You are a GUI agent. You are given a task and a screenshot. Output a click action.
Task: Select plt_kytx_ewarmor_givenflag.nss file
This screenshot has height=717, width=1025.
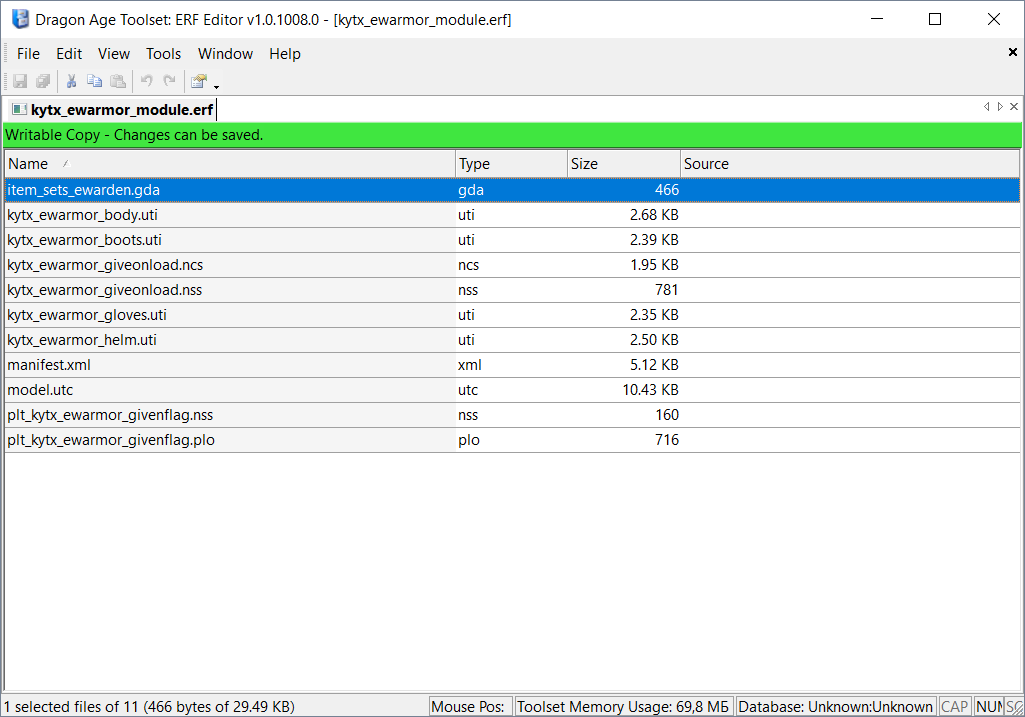pyautogui.click(x=512, y=415)
